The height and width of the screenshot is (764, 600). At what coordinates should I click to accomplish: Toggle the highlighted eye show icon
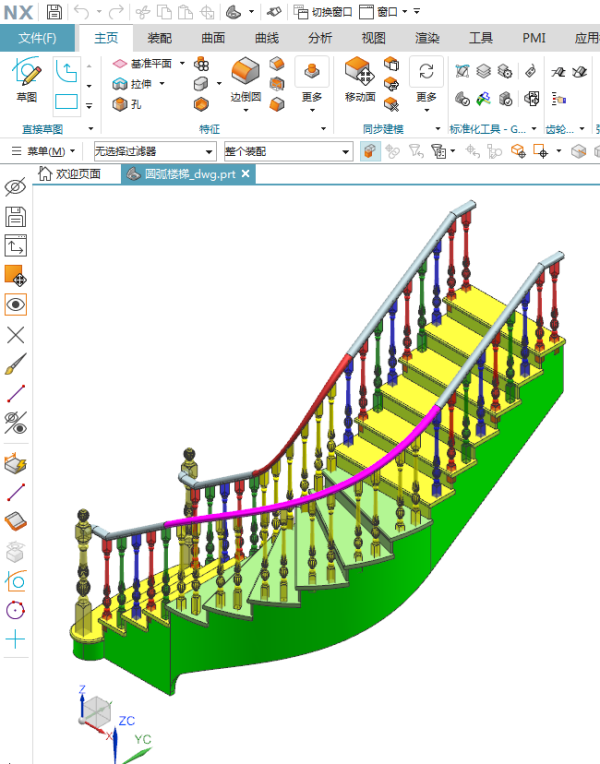(16, 305)
